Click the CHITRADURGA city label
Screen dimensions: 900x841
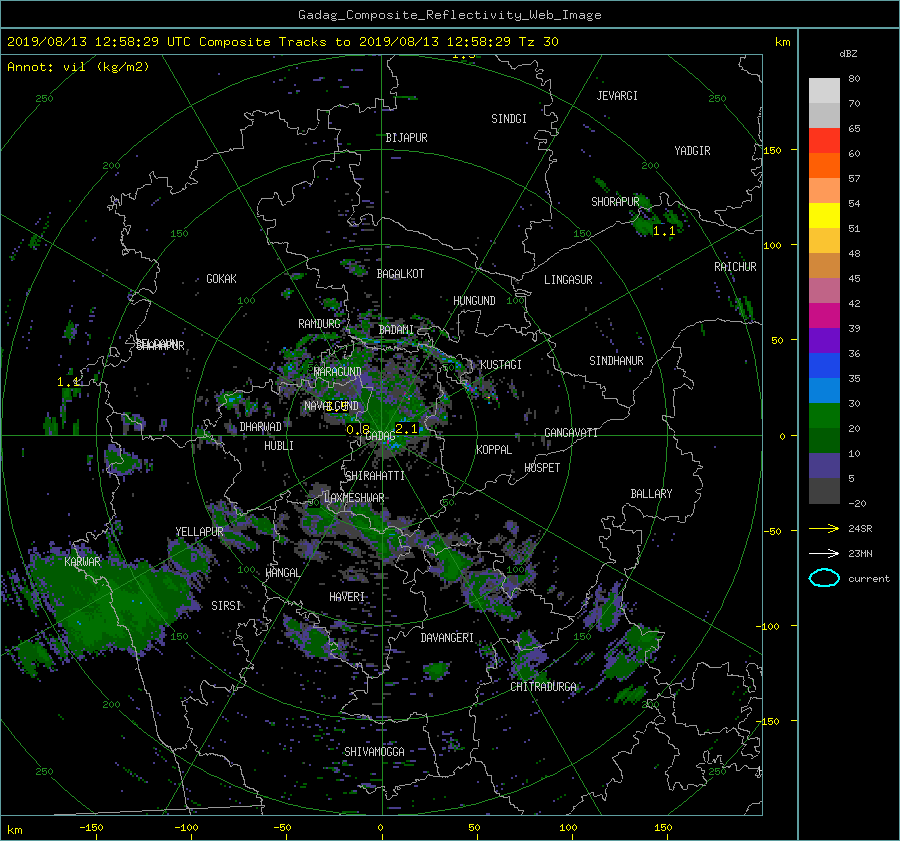(544, 687)
